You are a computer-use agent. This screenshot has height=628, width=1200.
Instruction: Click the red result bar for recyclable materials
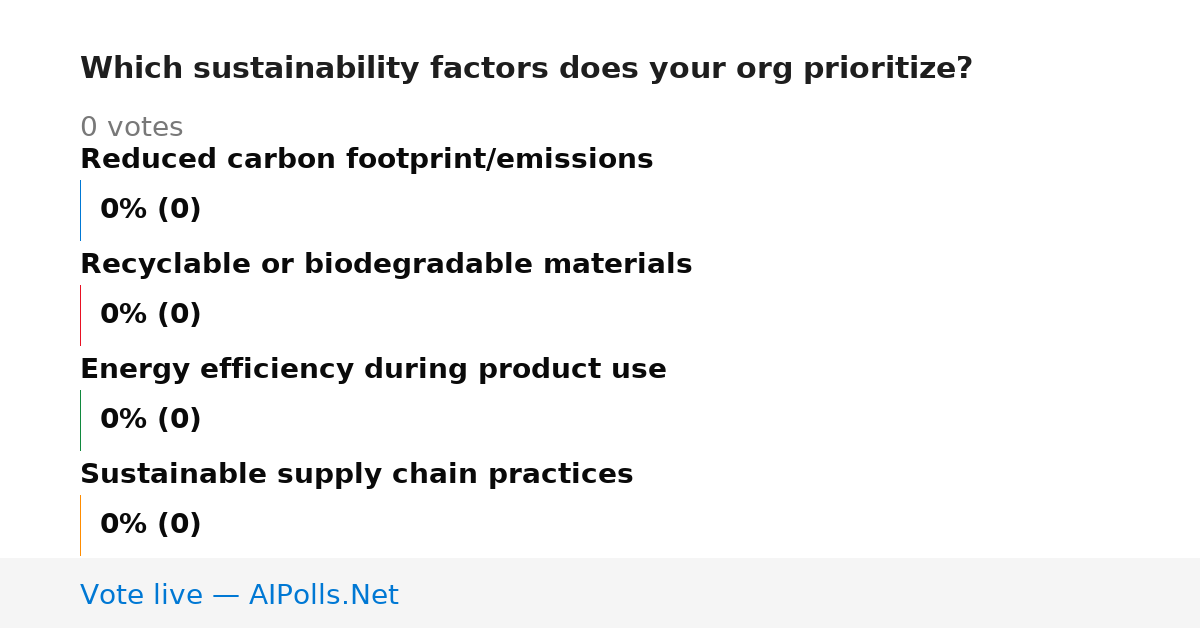click(80, 315)
